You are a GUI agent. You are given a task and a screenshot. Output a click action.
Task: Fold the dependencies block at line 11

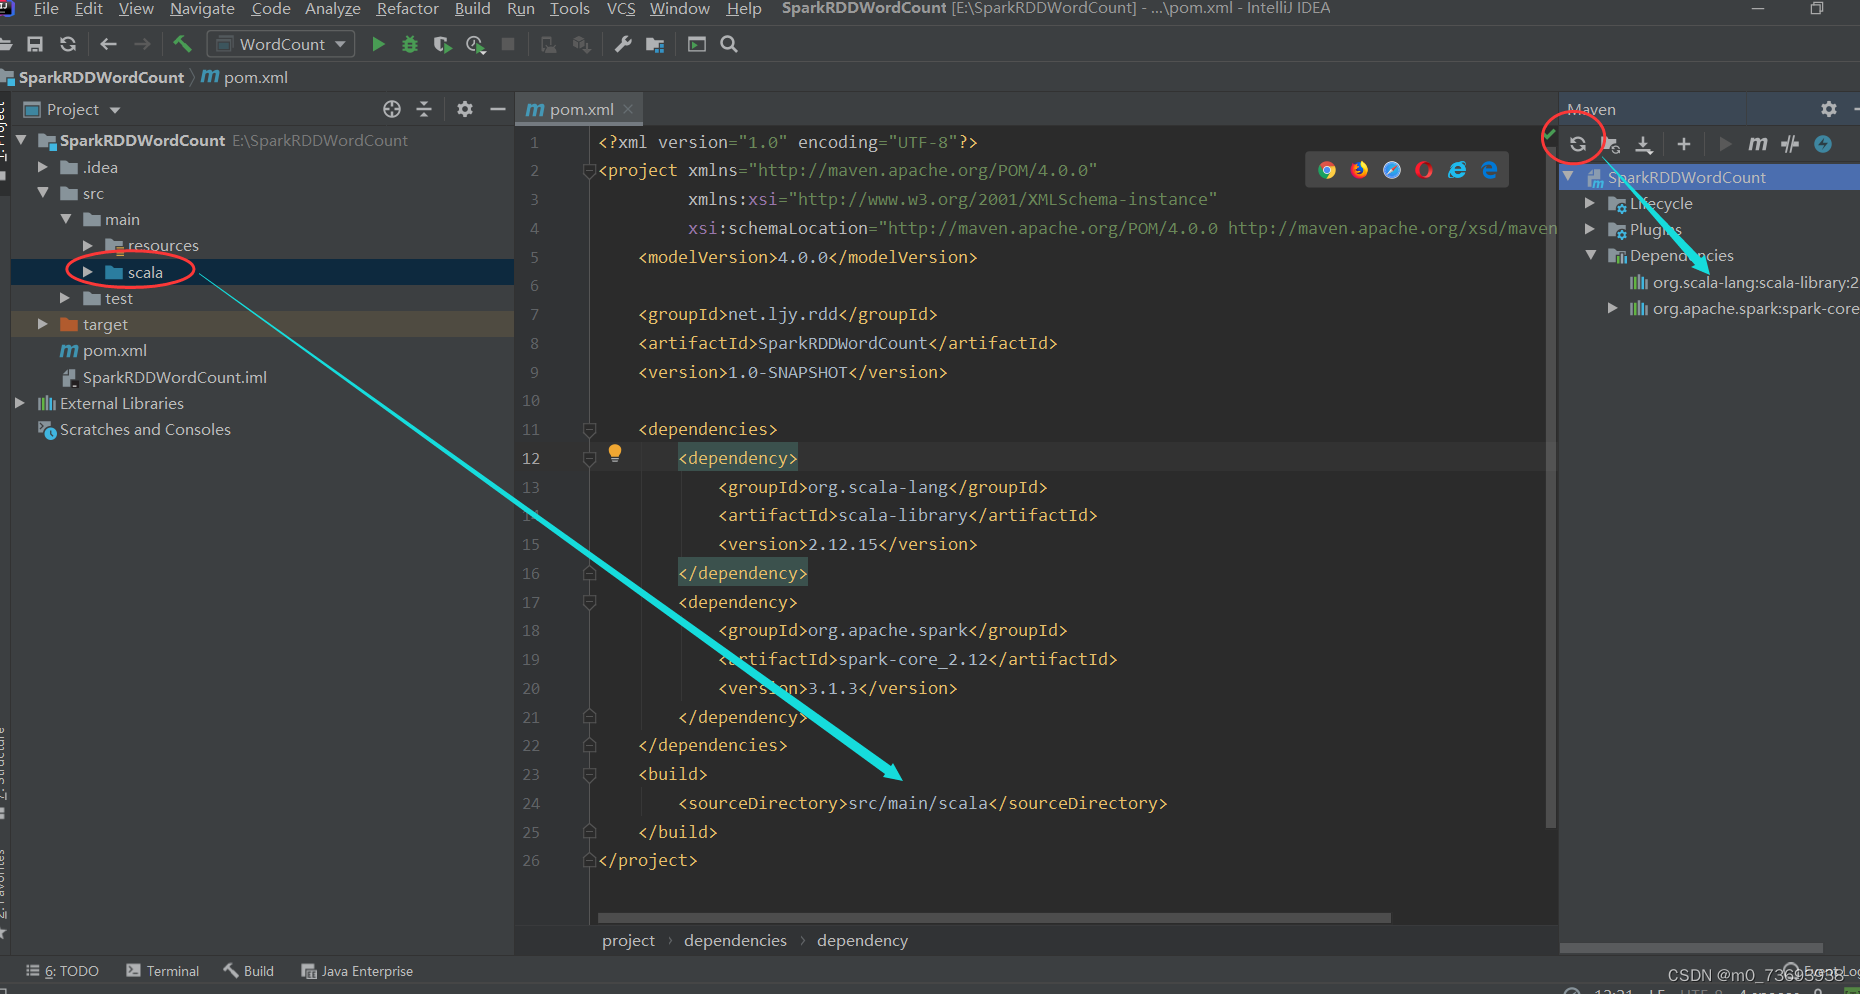(x=590, y=429)
